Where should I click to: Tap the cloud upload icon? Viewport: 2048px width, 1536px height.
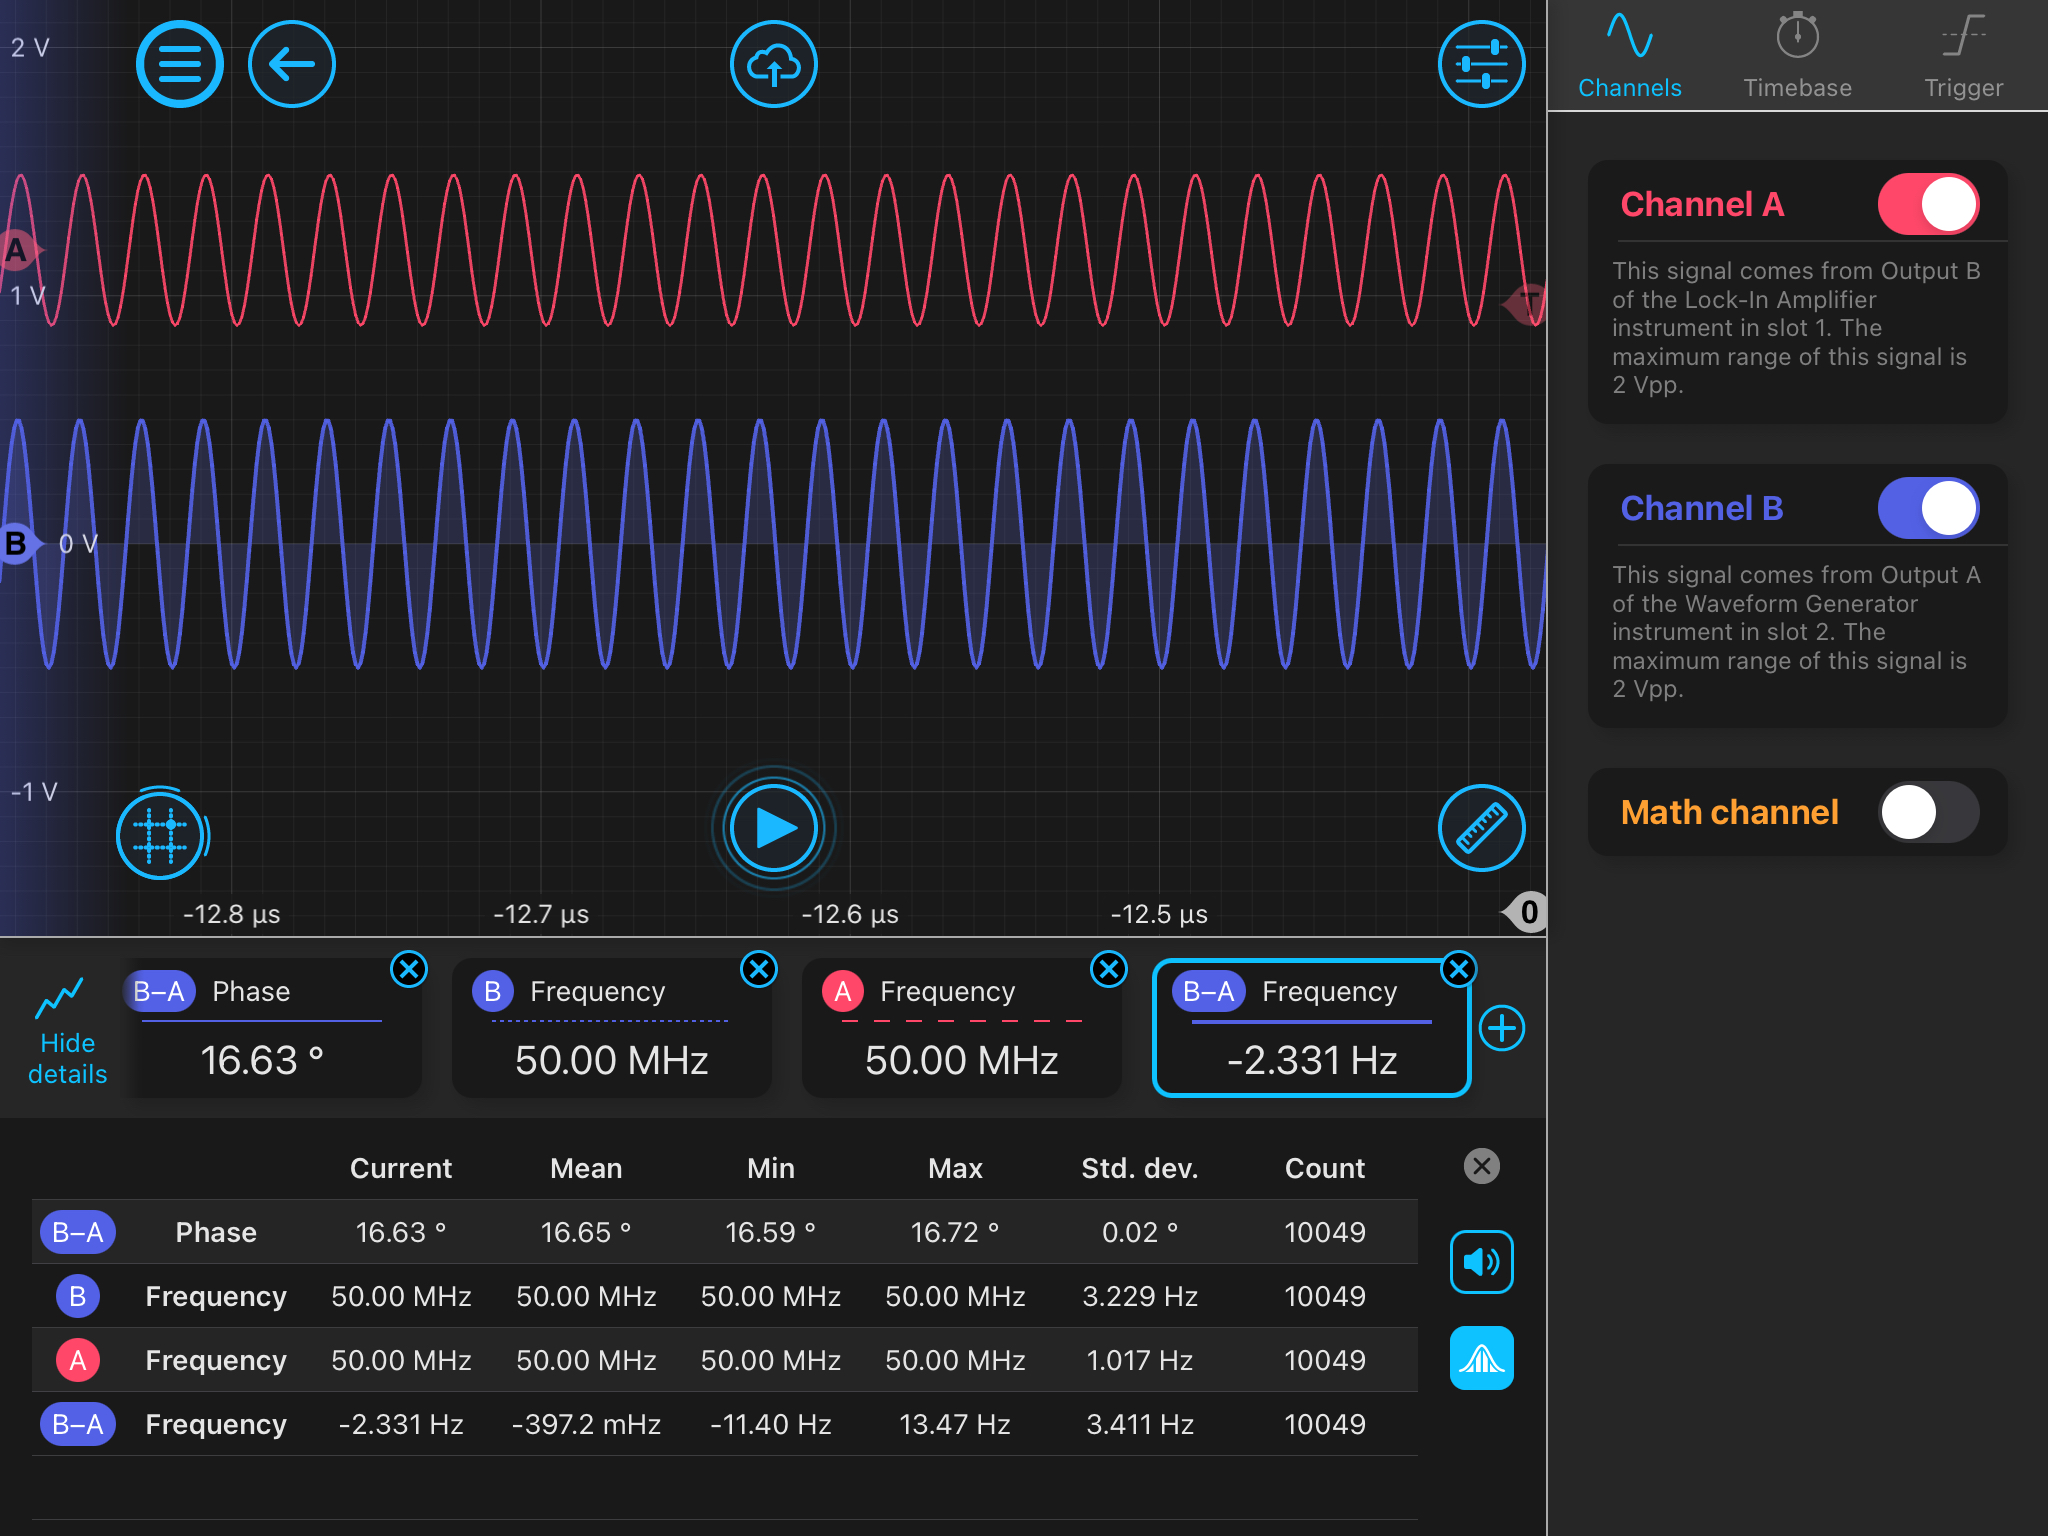point(773,65)
